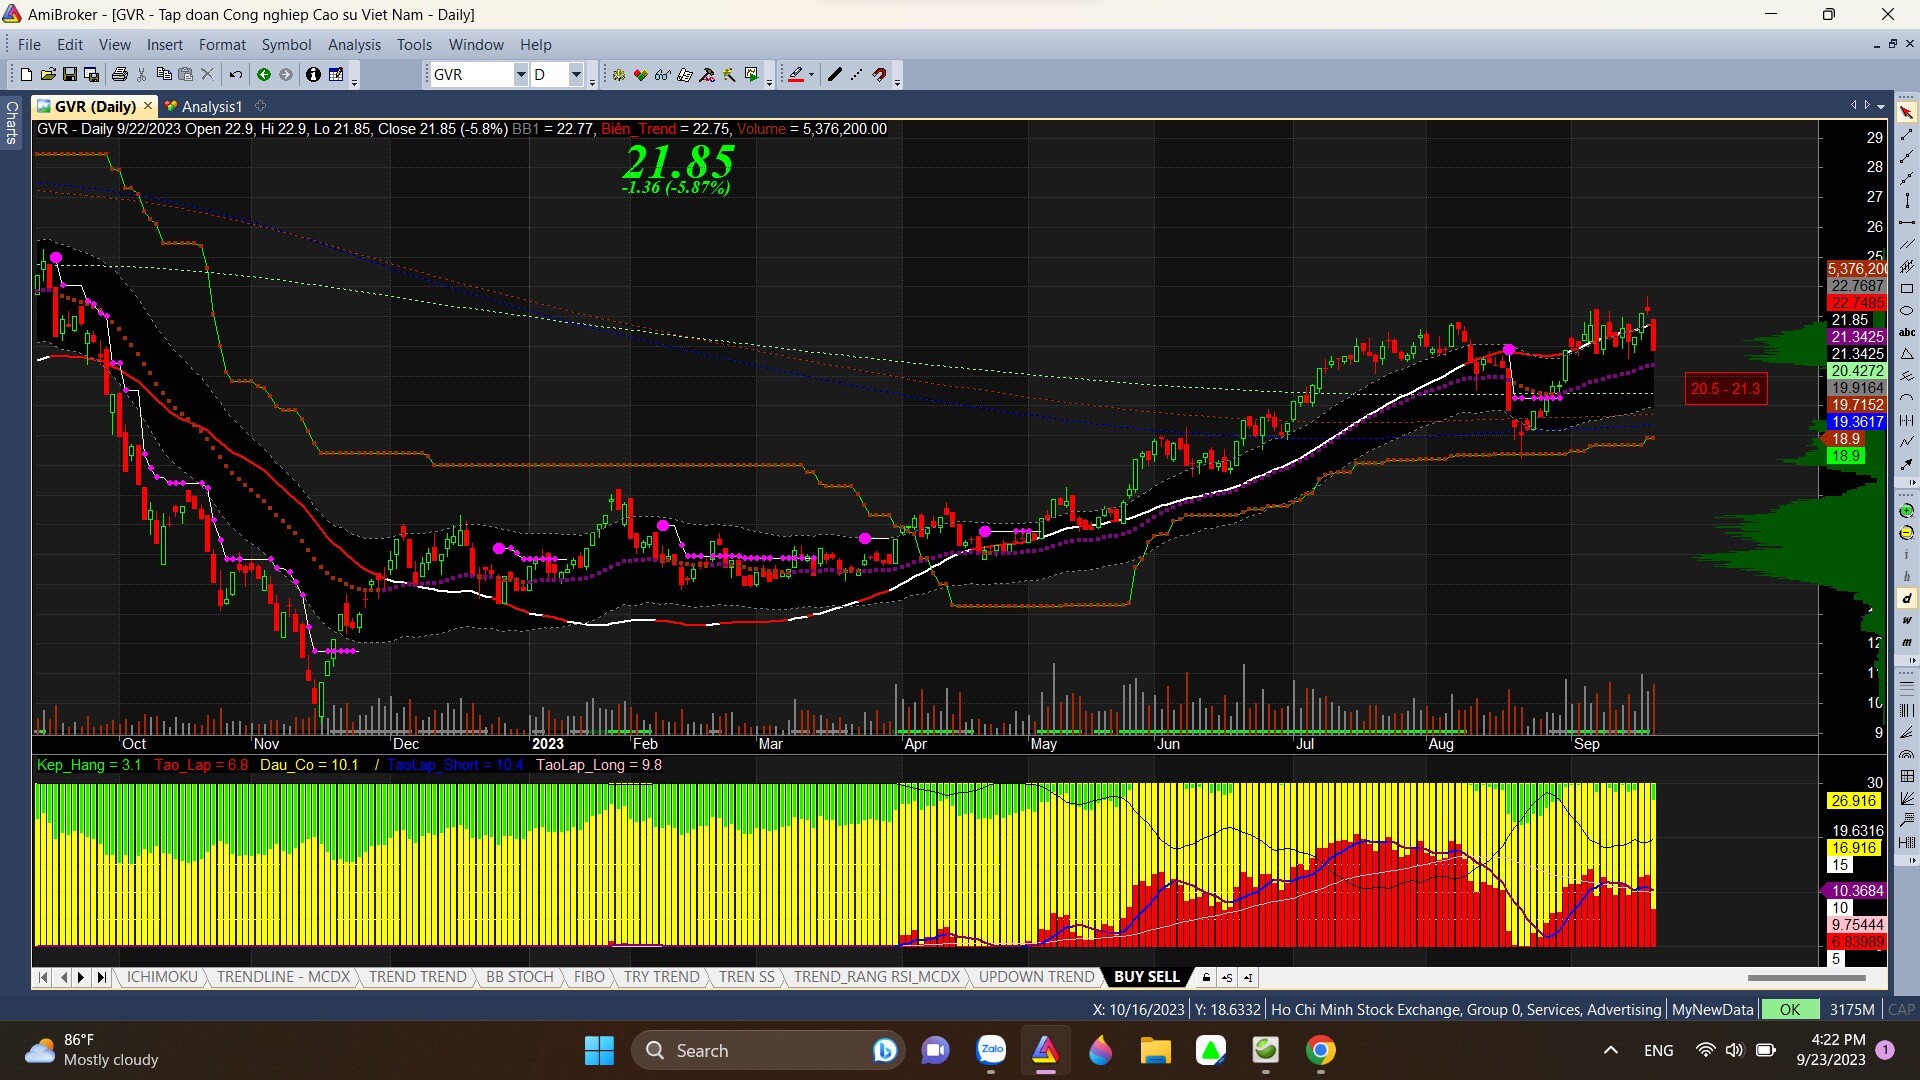This screenshot has height=1080, width=1920.
Task: Select the Rectangle drawing tool
Action: 1907,289
